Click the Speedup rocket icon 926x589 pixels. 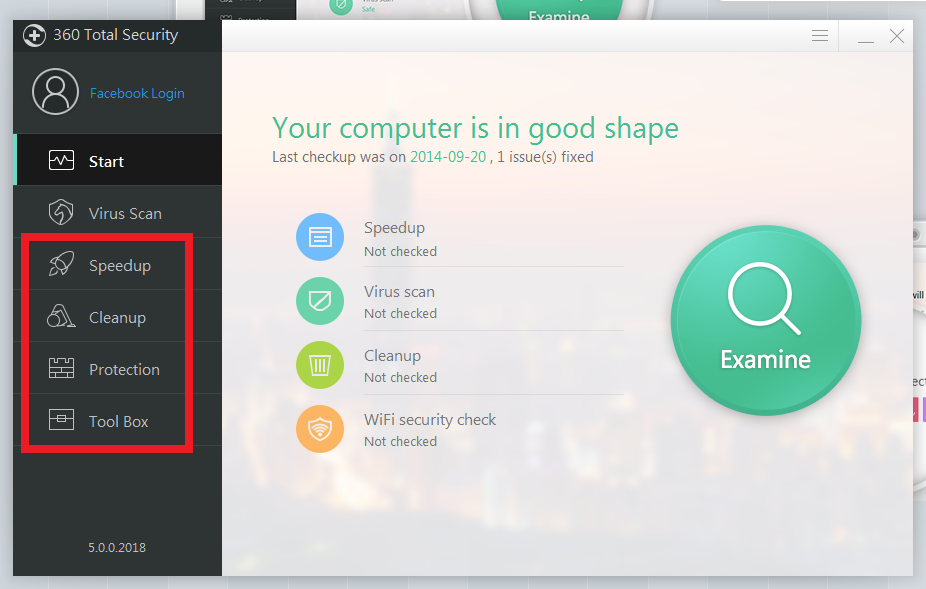[61, 264]
